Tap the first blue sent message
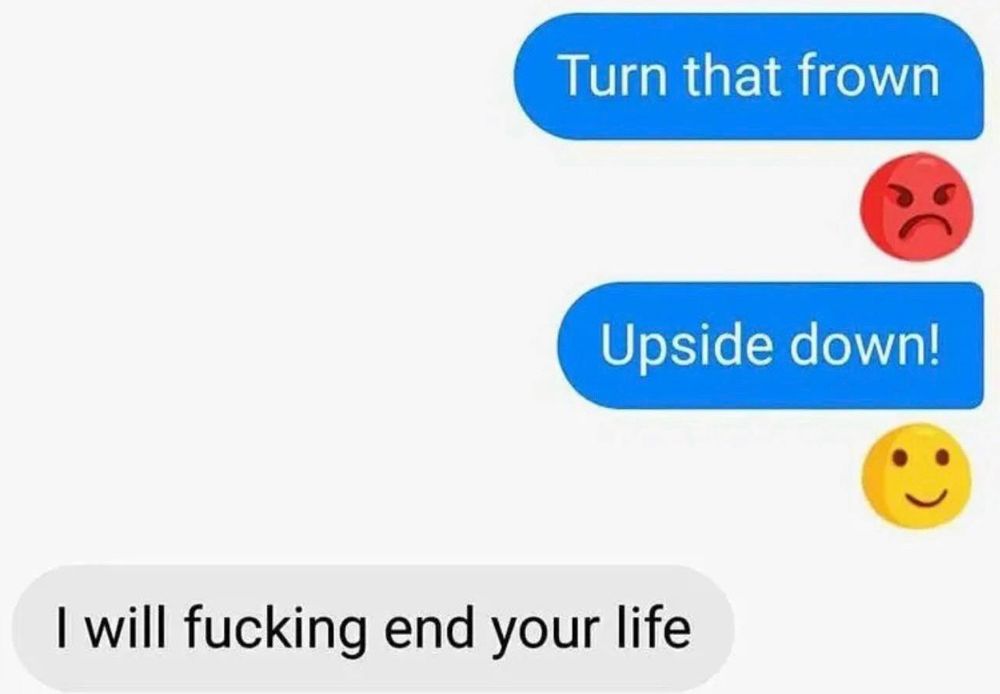1000x694 pixels. [x=749, y=76]
